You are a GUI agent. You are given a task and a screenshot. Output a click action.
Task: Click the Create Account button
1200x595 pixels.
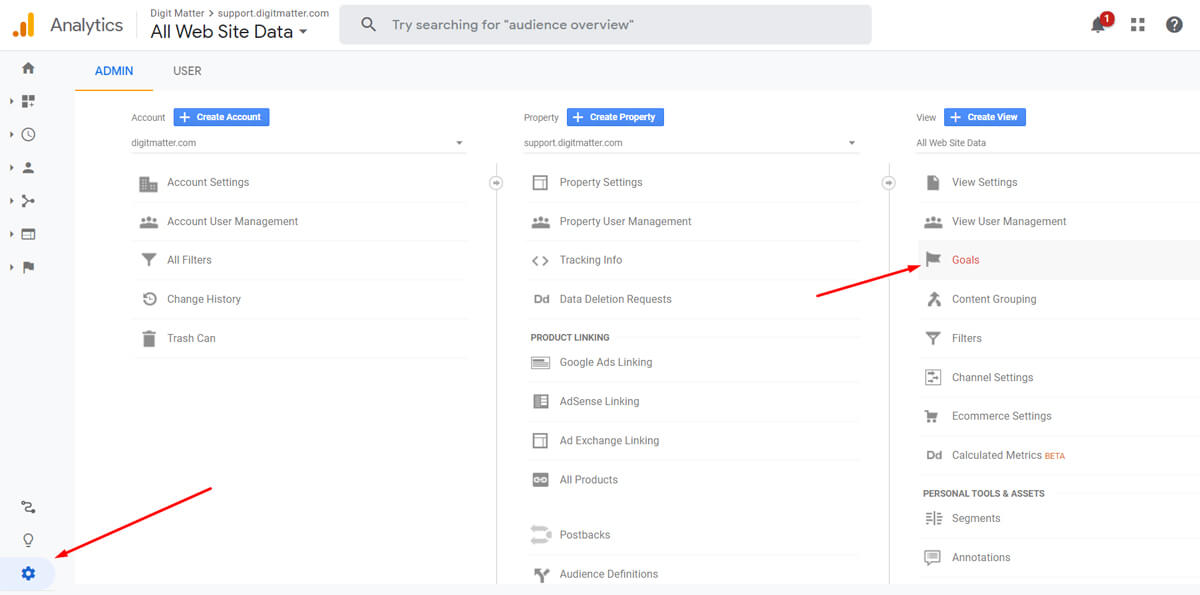click(x=221, y=117)
